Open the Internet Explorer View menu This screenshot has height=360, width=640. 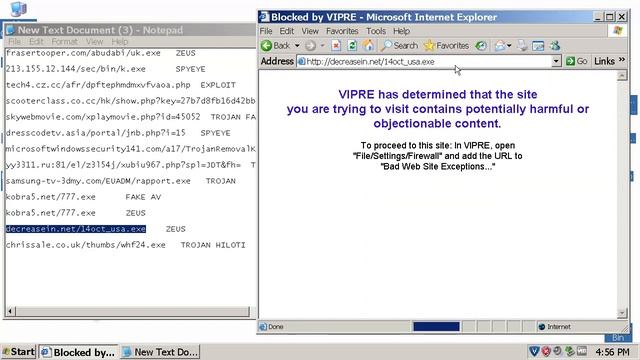[310, 31]
